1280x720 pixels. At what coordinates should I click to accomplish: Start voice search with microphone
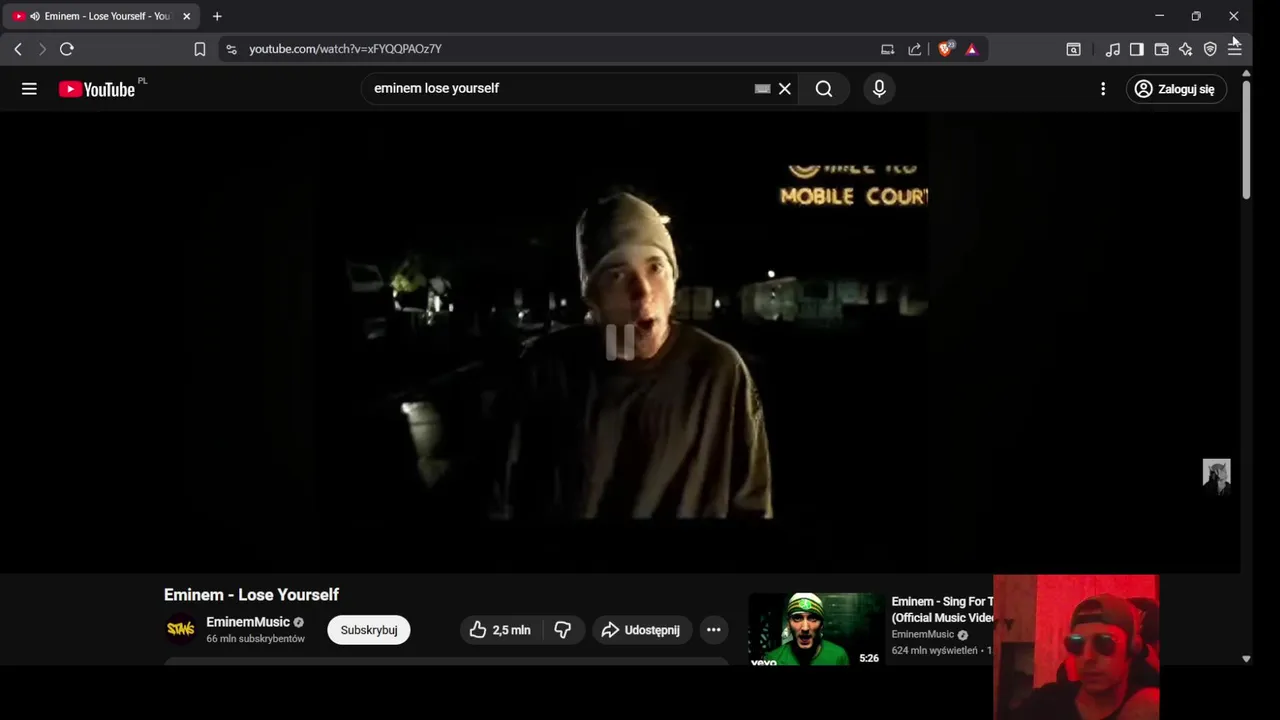click(x=879, y=89)
